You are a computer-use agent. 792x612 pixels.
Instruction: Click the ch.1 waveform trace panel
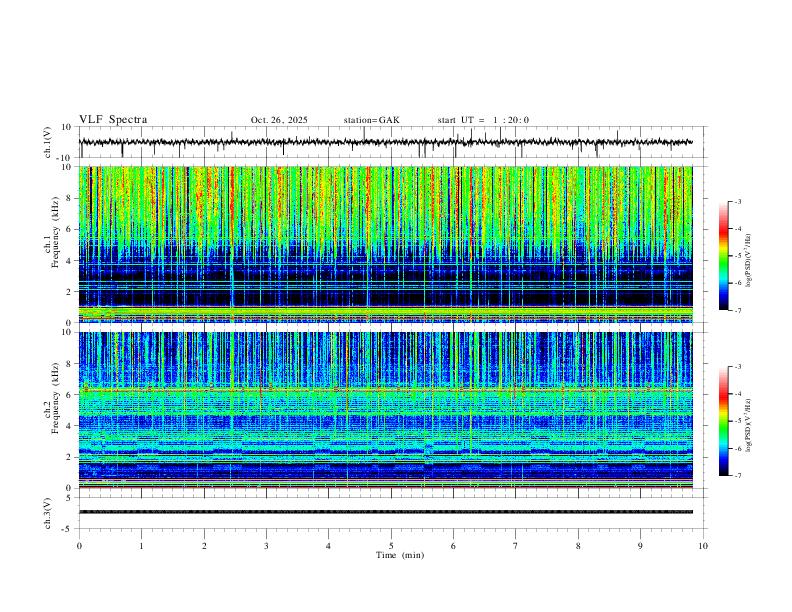(x=393, y=142)
